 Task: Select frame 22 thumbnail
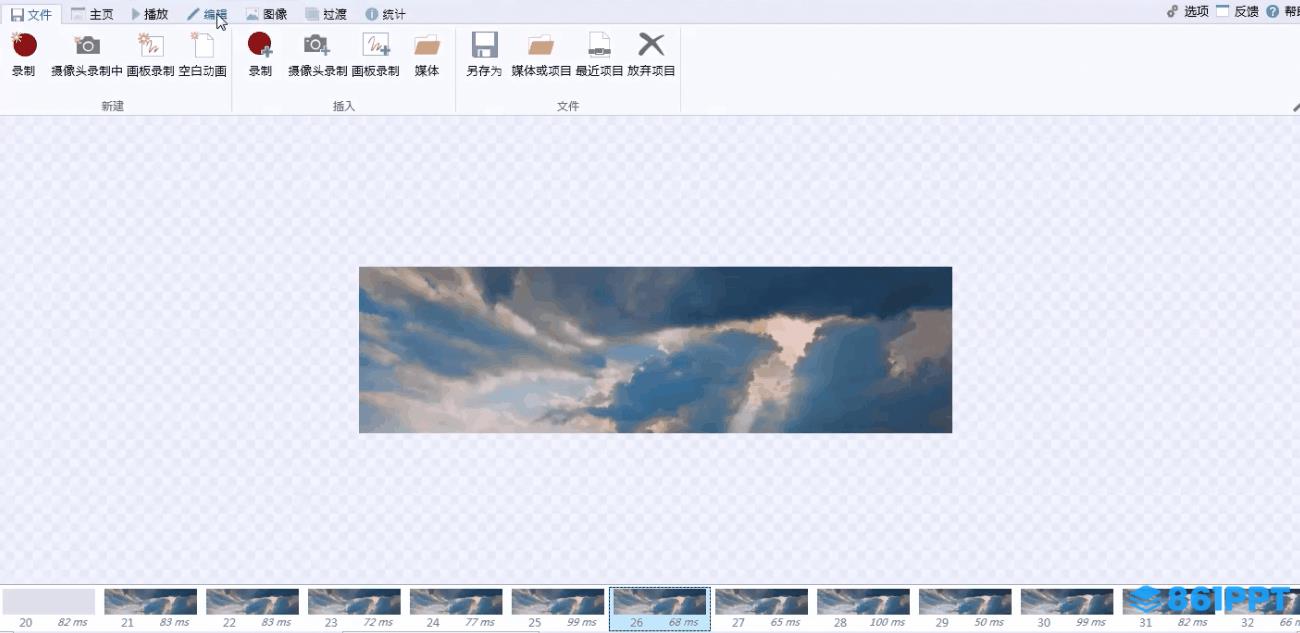(x=252, y=601)
